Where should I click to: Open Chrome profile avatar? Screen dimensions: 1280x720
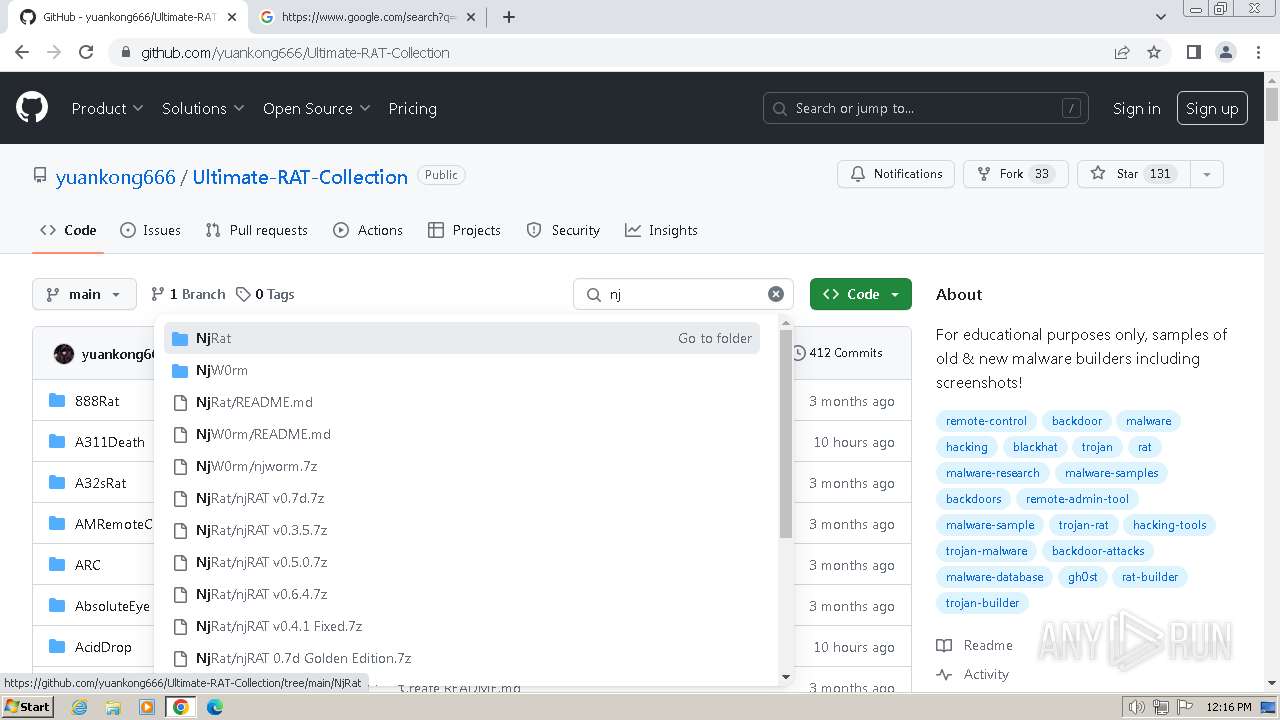point(1225,52)
